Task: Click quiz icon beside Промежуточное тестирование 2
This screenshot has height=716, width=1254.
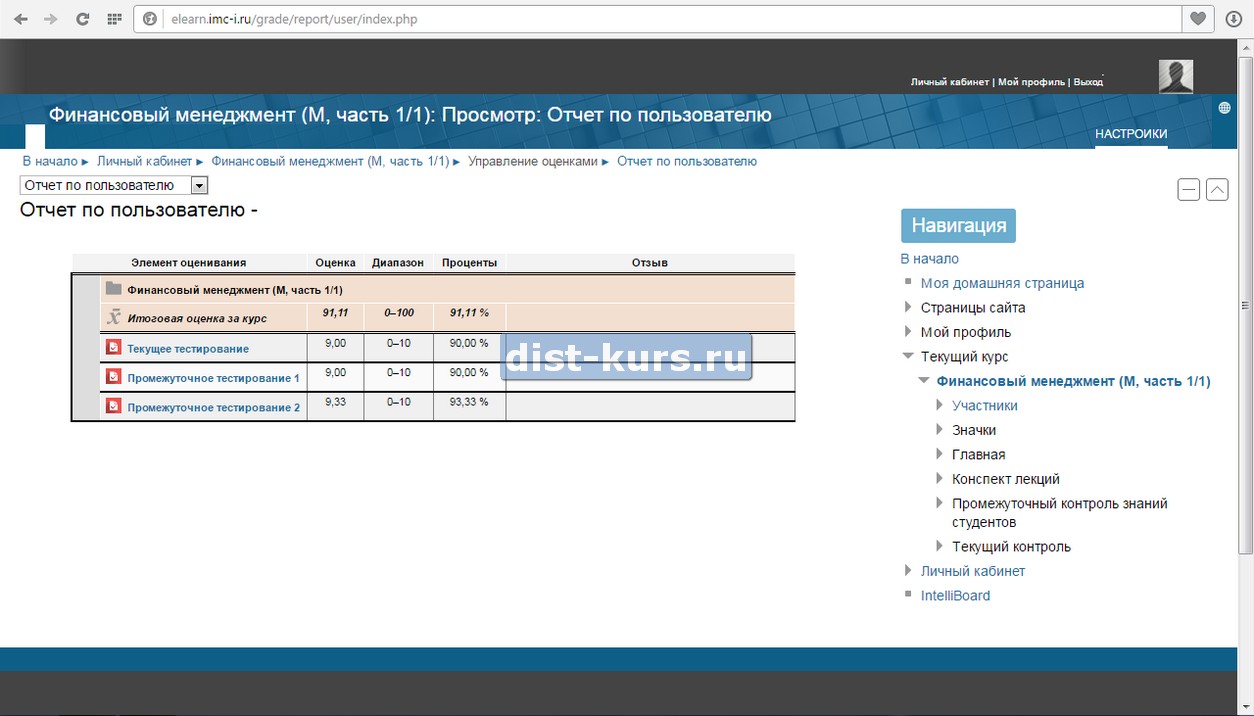Action: click(x=113, y=406)
